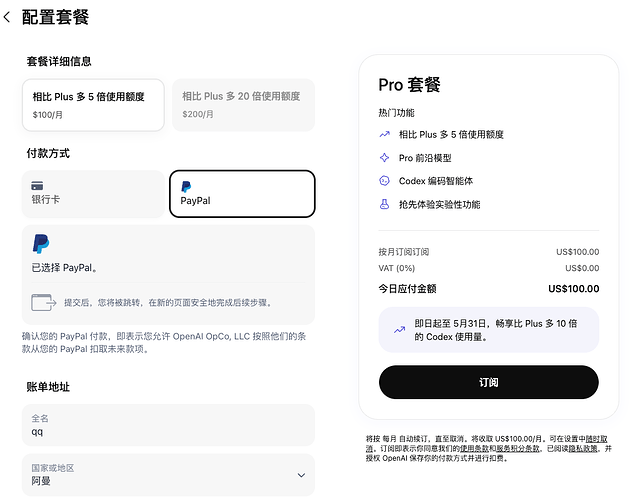Click the 已选择 PayPal。 message
641x500 pixels.
click(64, 268)
